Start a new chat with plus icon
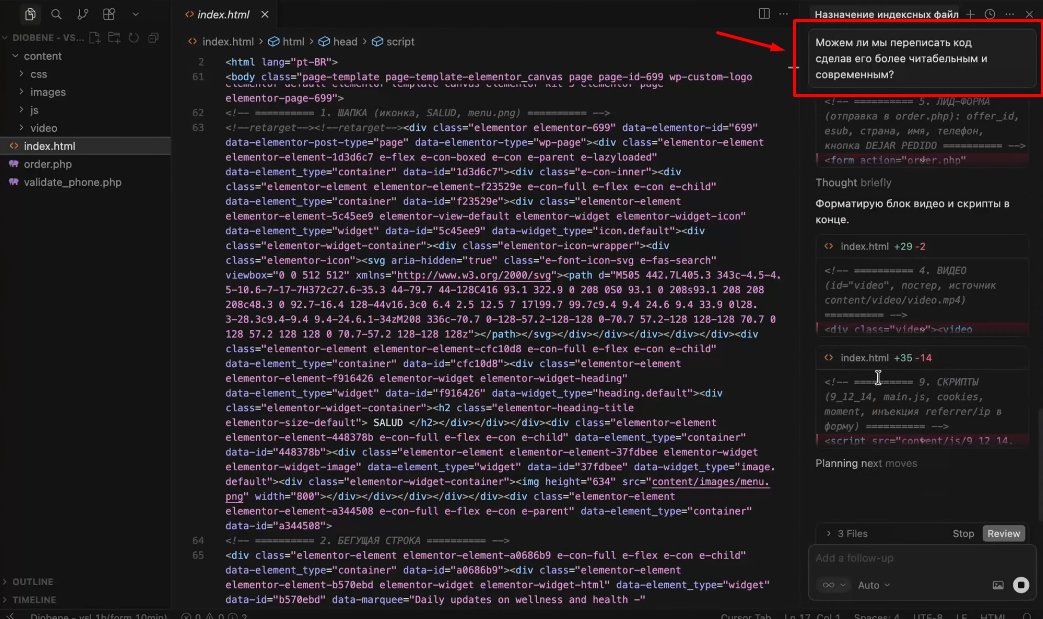Viewport: 1043px width, 619px height. 970,14
